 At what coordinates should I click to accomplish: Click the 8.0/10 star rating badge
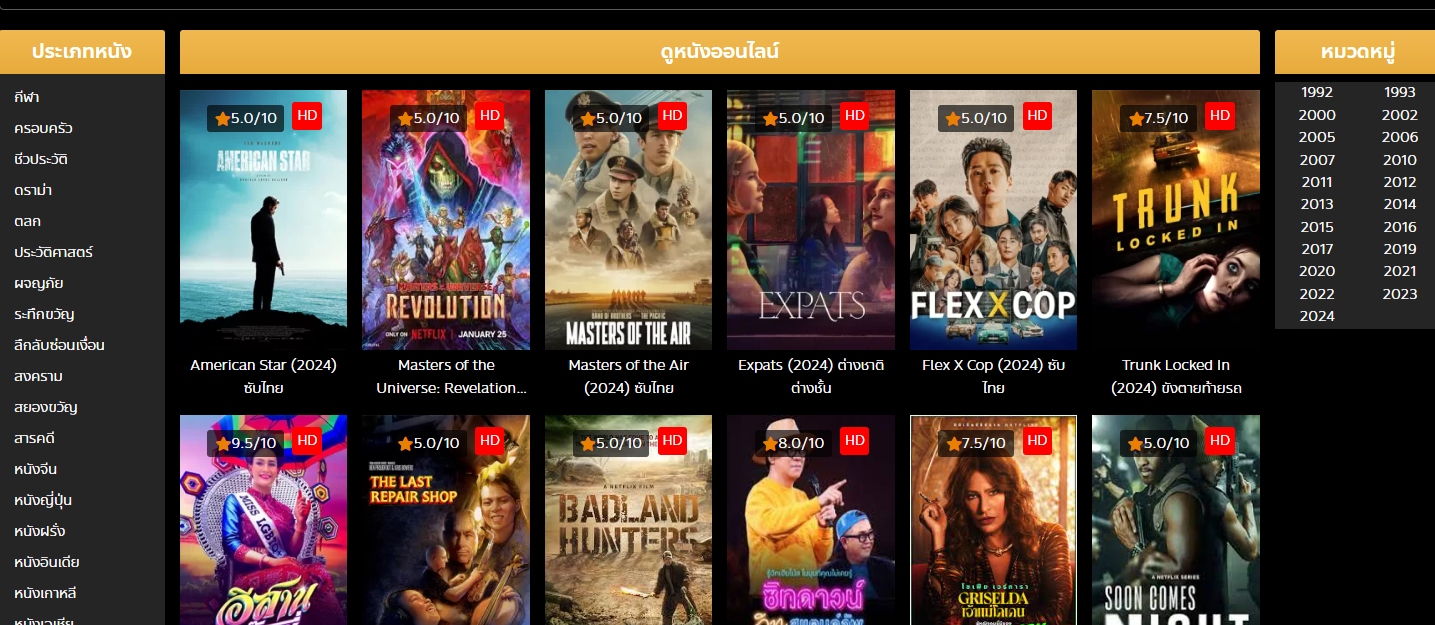pyautogui.click(x=794, y=443)
